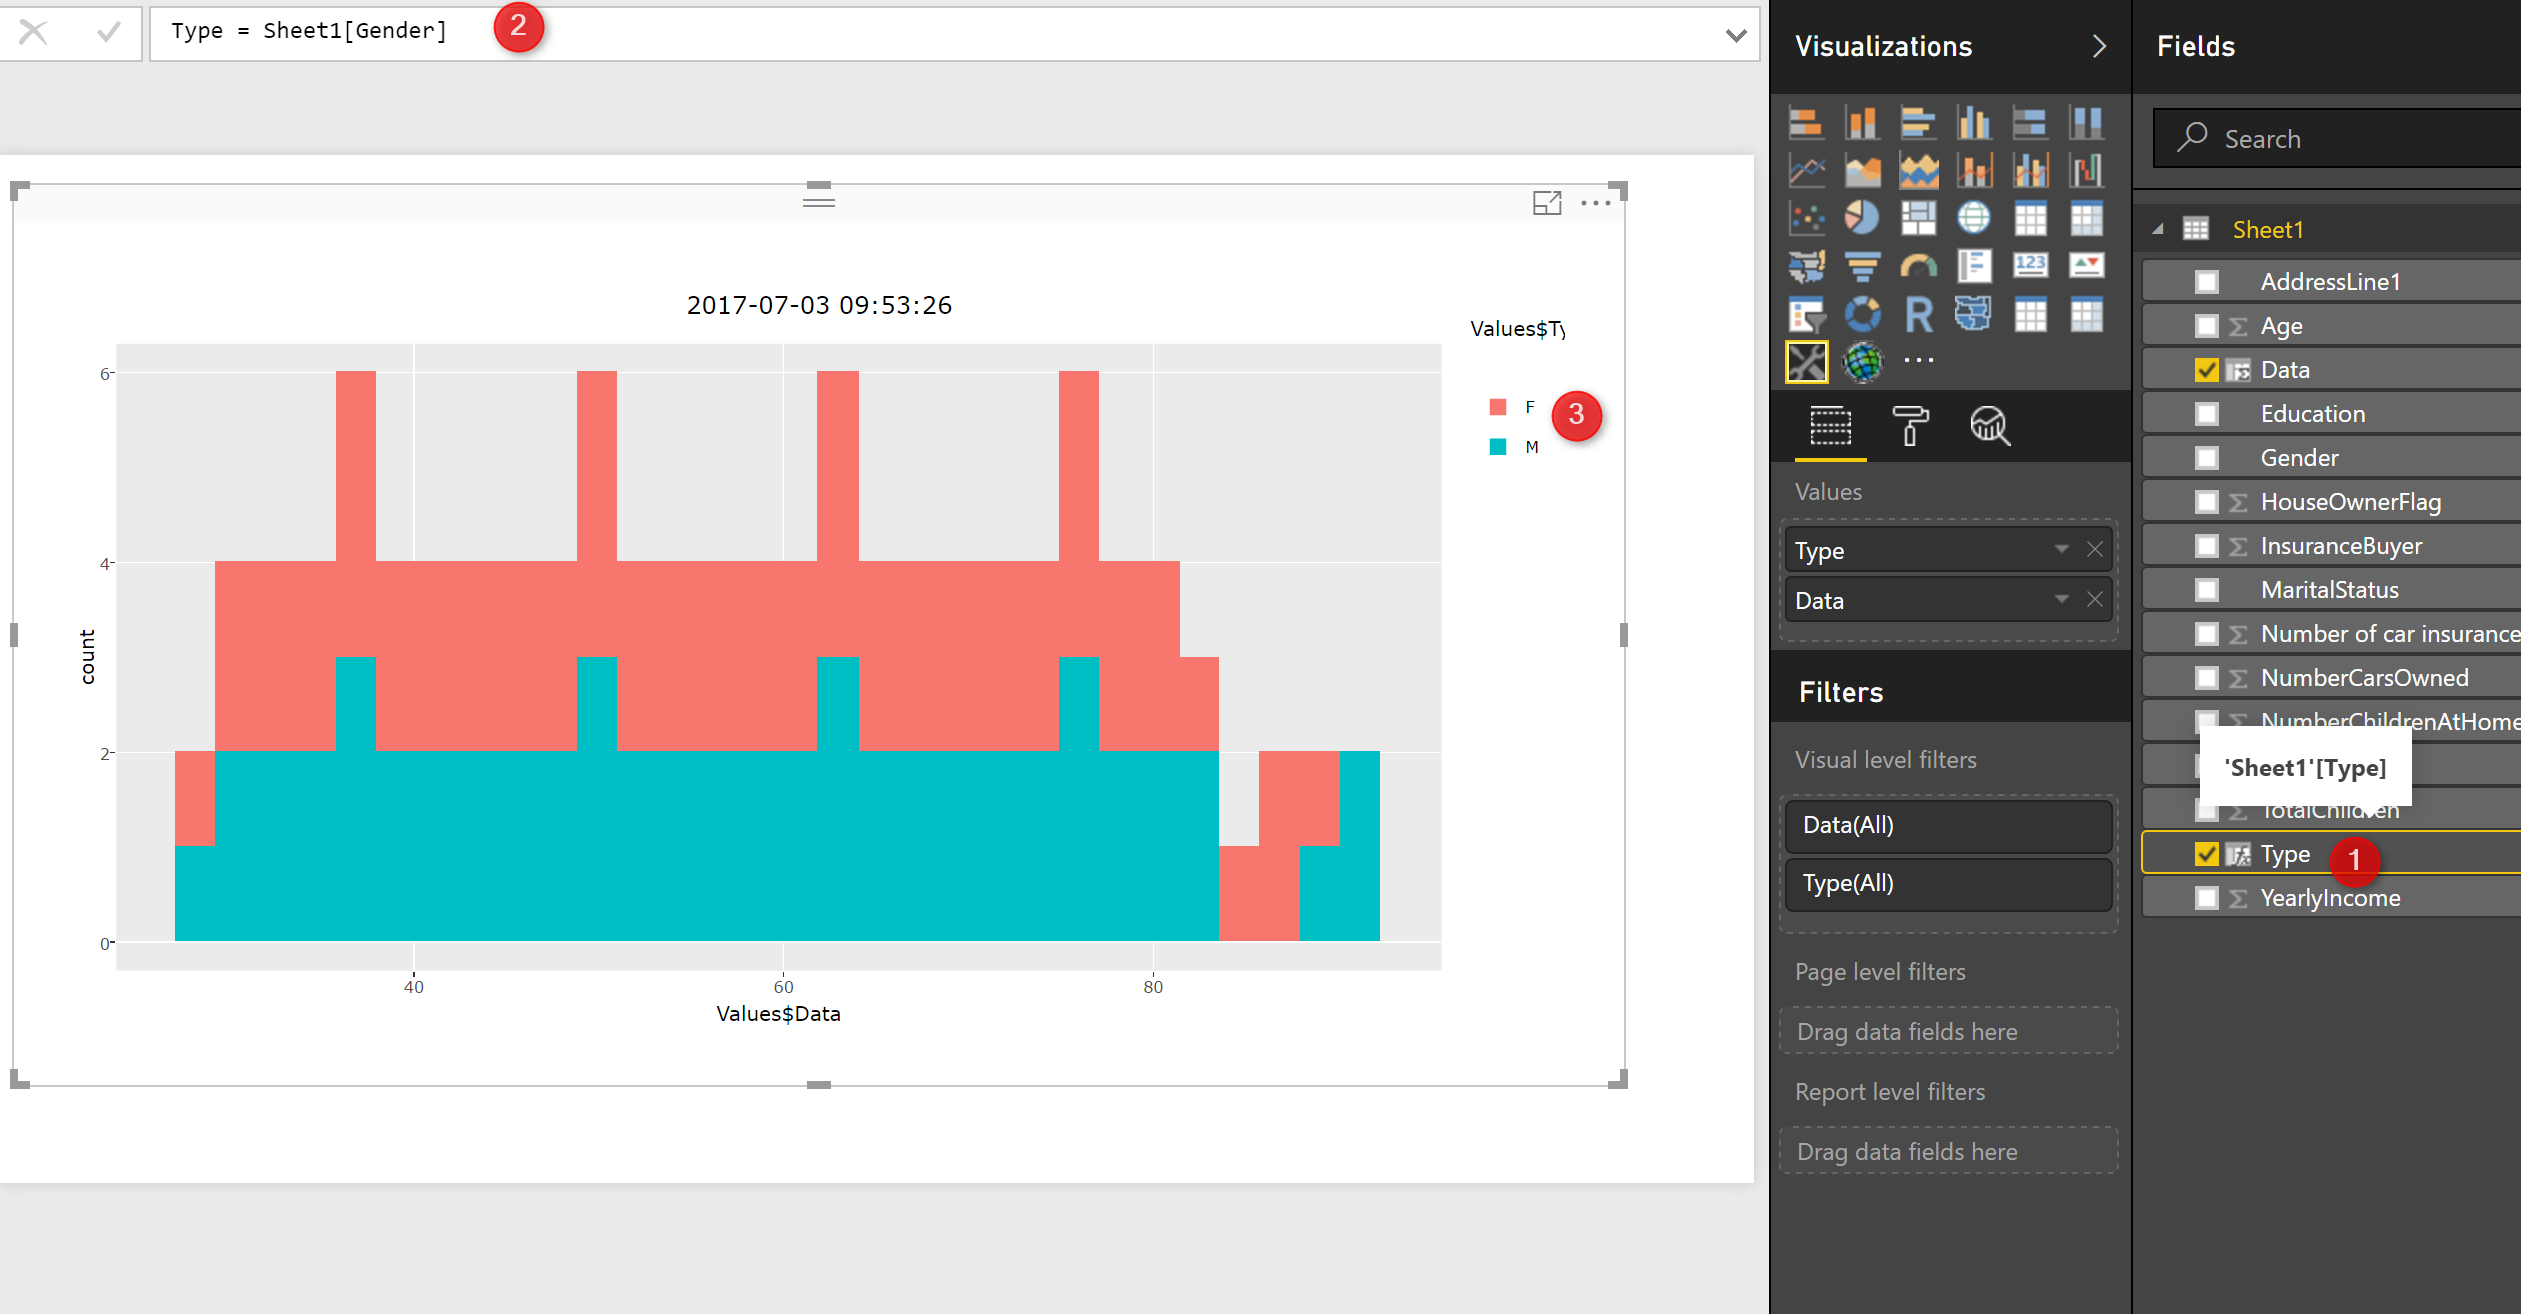
Task: Select the funnel chart visualization
Action: coord(1862,266)
